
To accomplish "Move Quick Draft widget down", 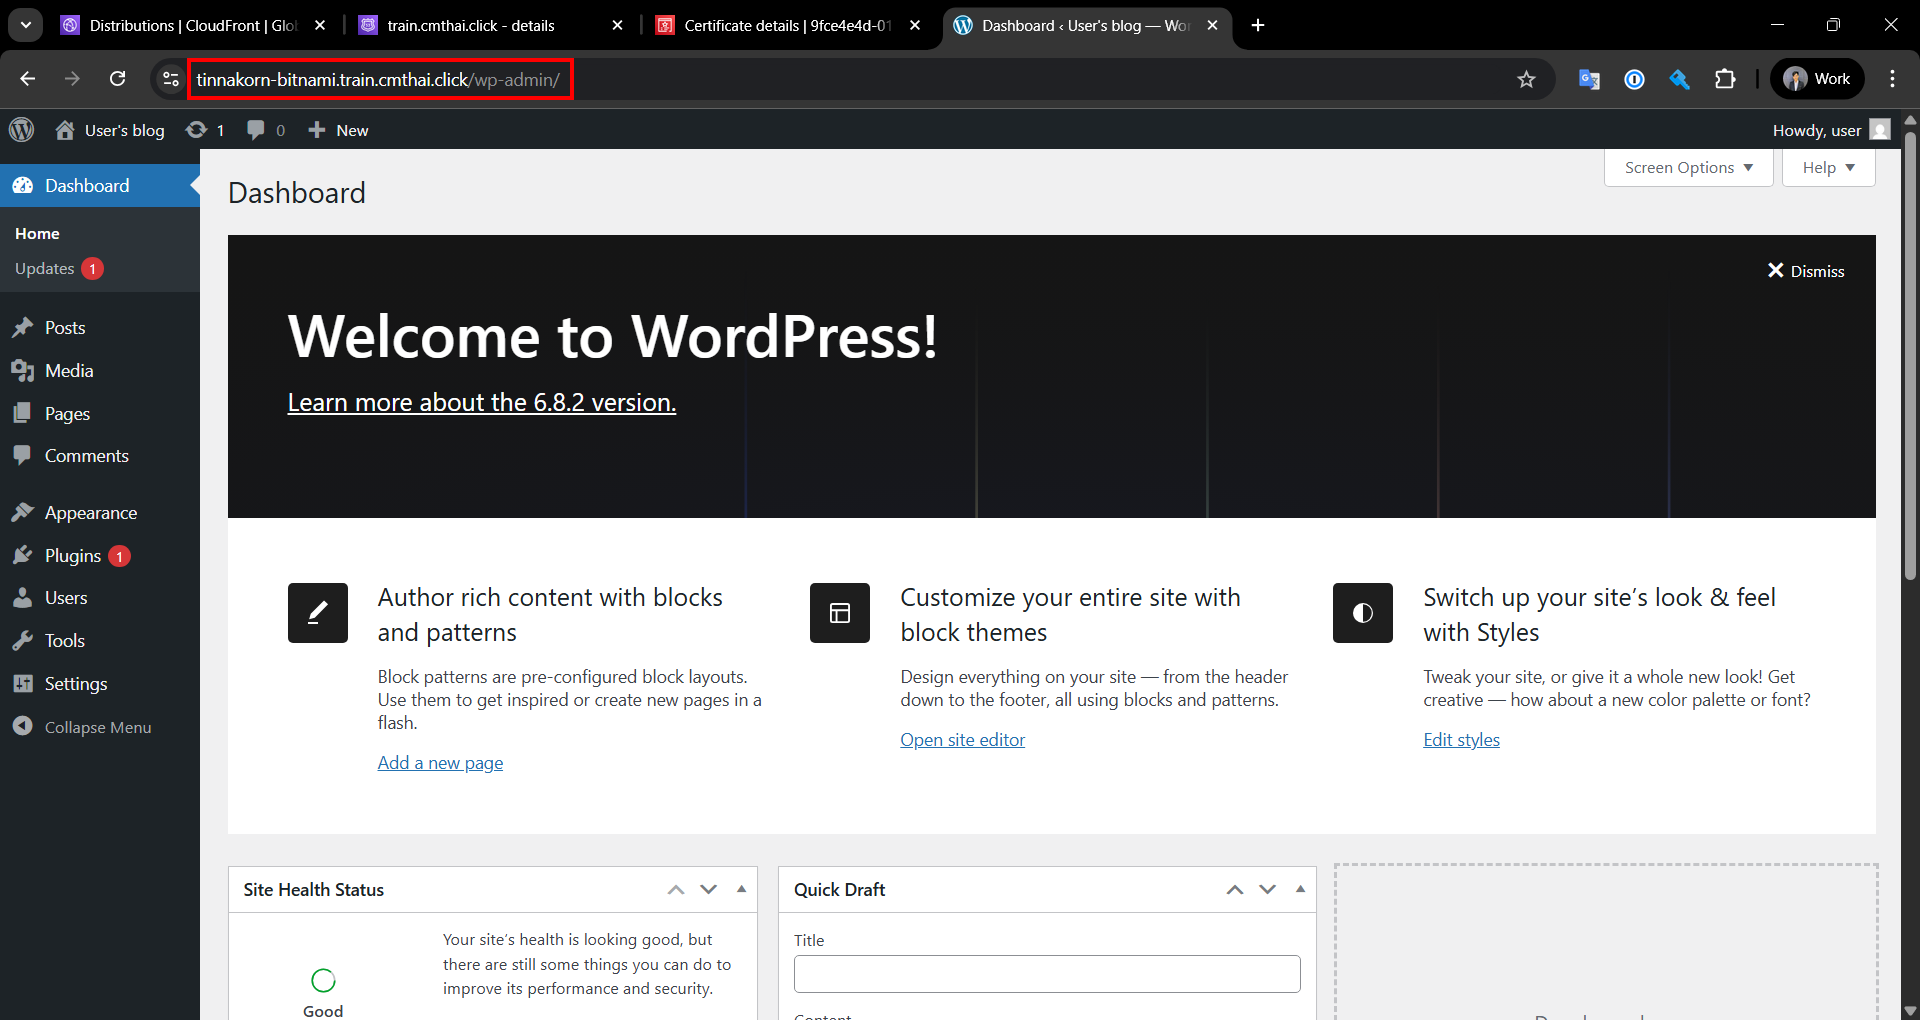I will click(1268, 889).
